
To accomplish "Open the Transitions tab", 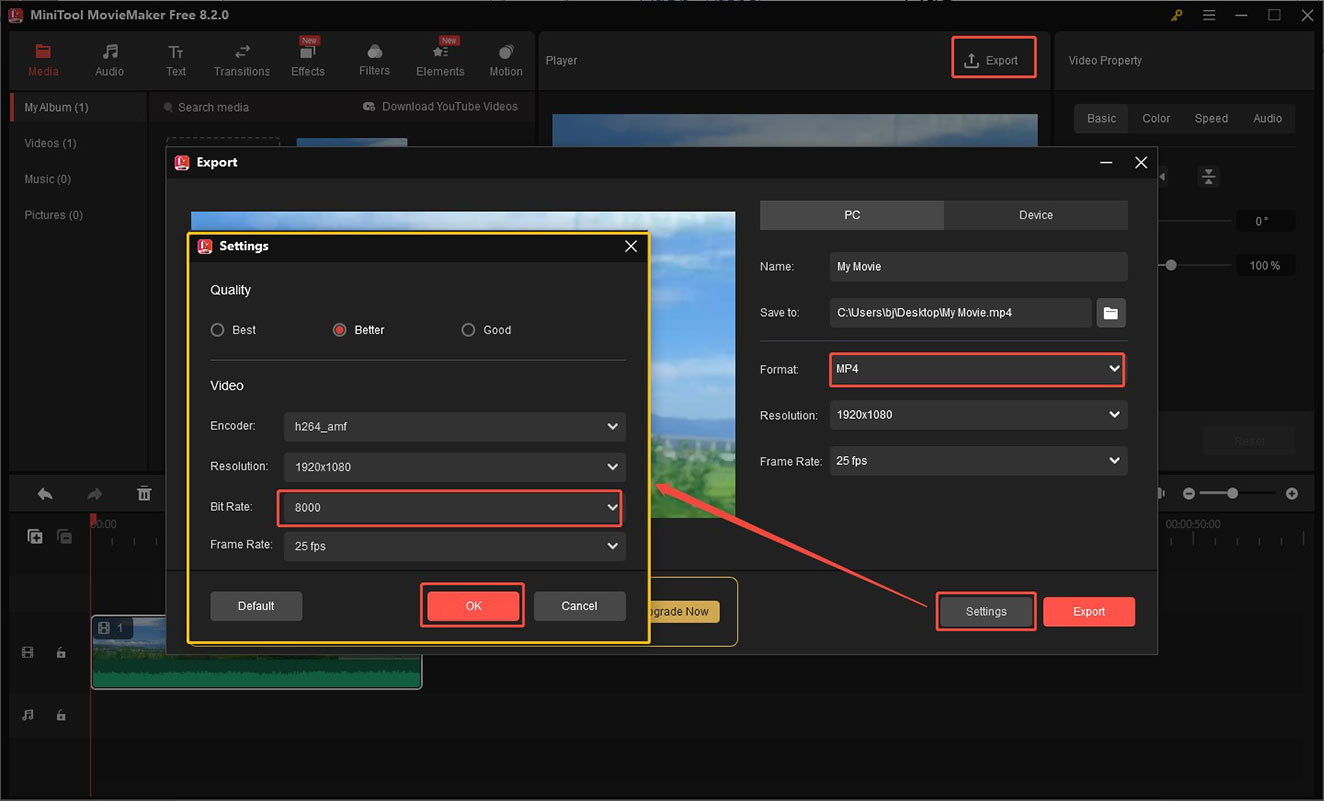I will 242,60.
